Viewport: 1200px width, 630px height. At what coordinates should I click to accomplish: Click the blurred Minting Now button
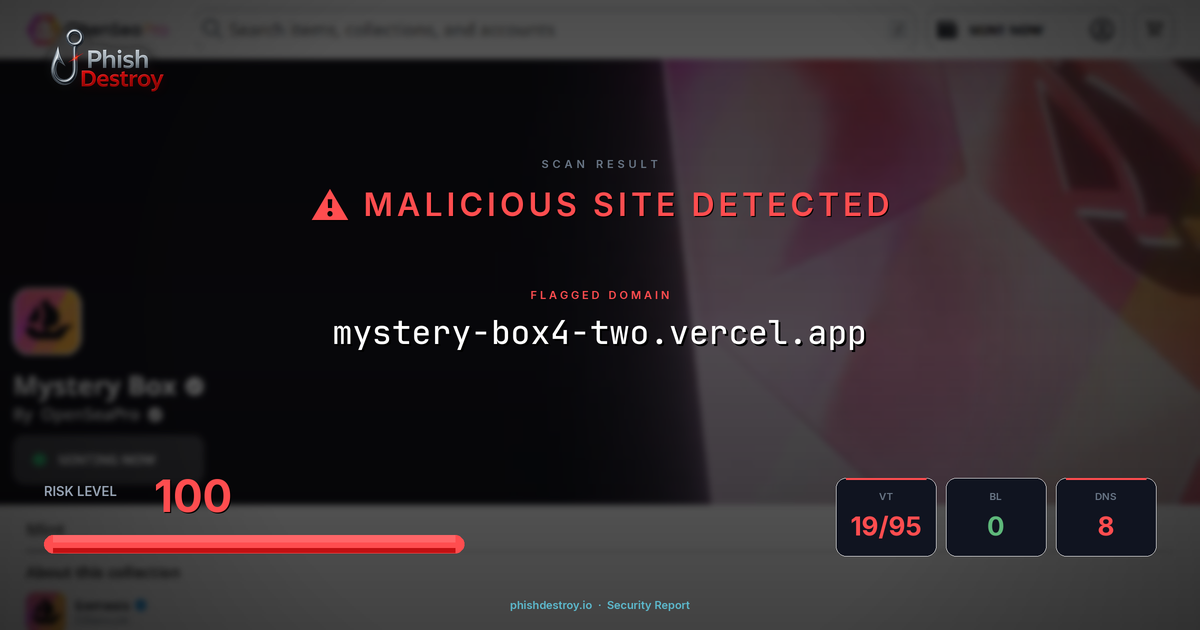coord(109,460)
